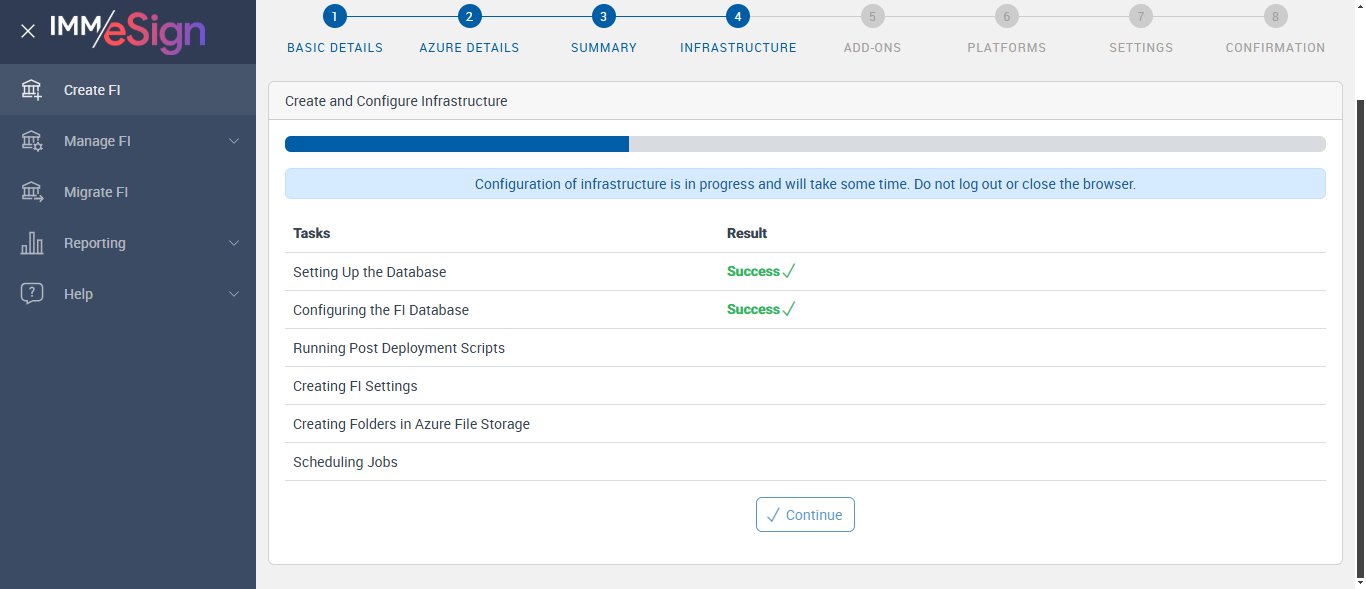Select Platforms step label

tap(1007, 48)
